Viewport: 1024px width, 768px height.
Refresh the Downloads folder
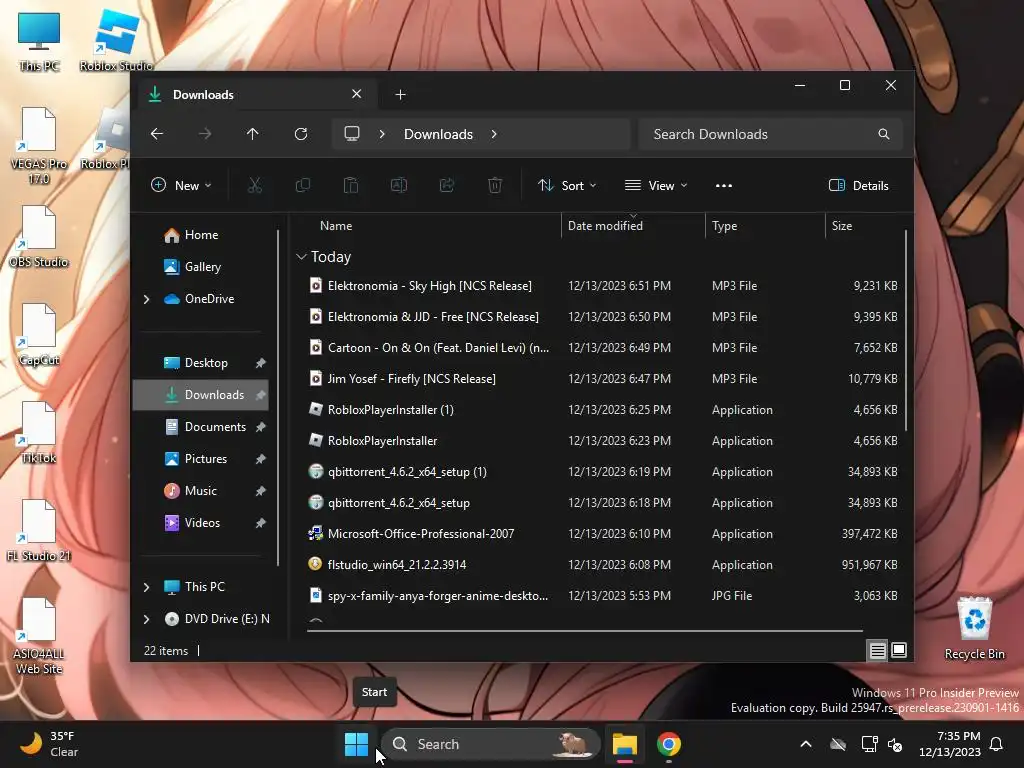[301, 134]
